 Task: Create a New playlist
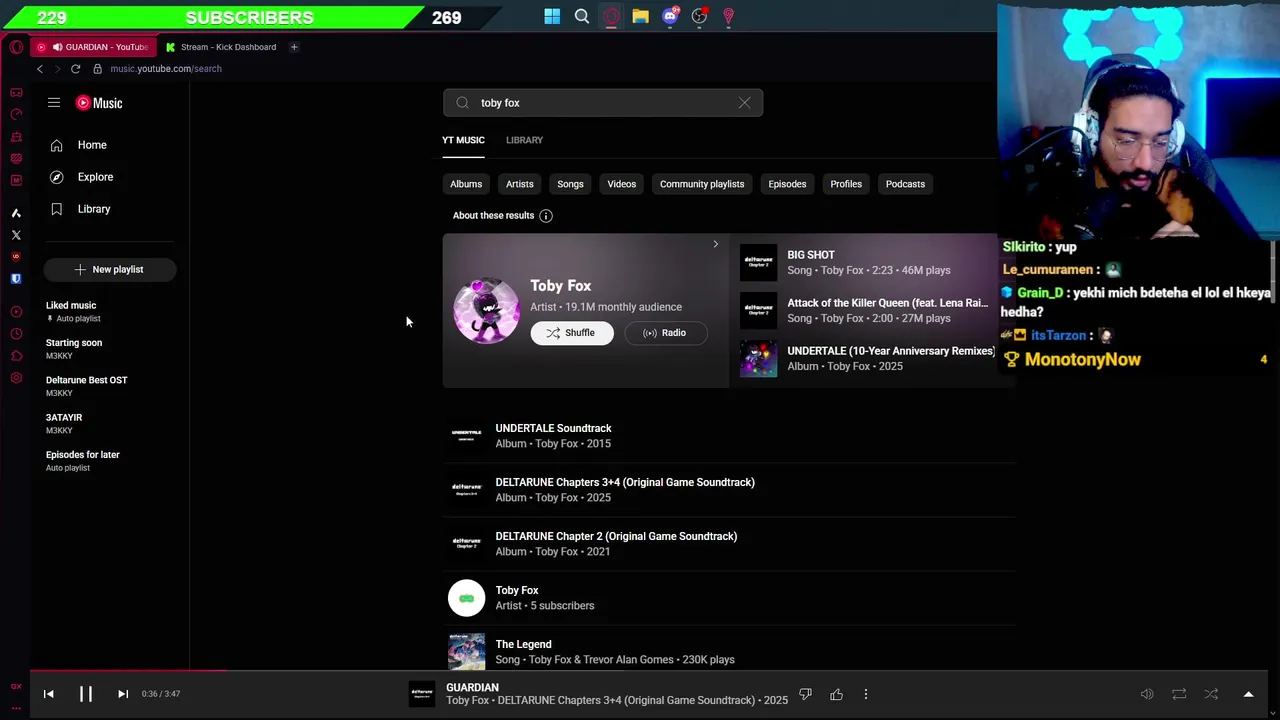click(x=110, y=269)
